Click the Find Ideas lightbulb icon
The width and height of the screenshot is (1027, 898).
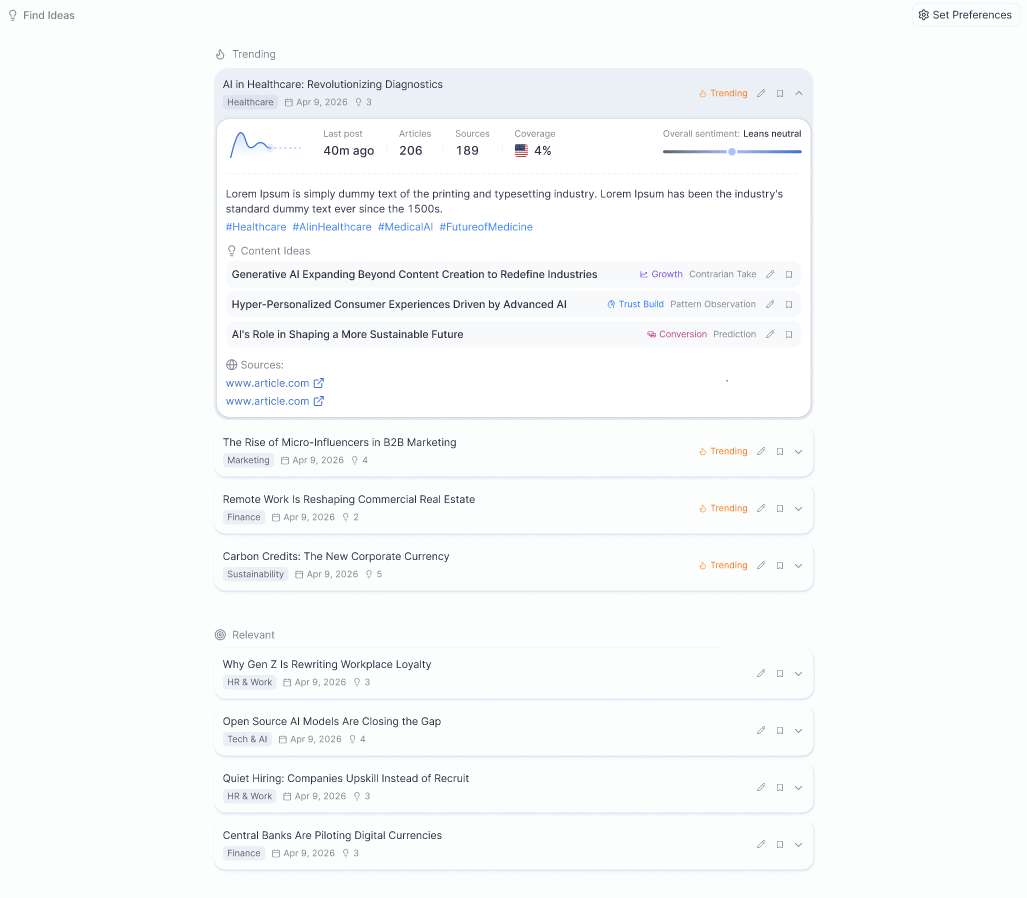[12, 15]
